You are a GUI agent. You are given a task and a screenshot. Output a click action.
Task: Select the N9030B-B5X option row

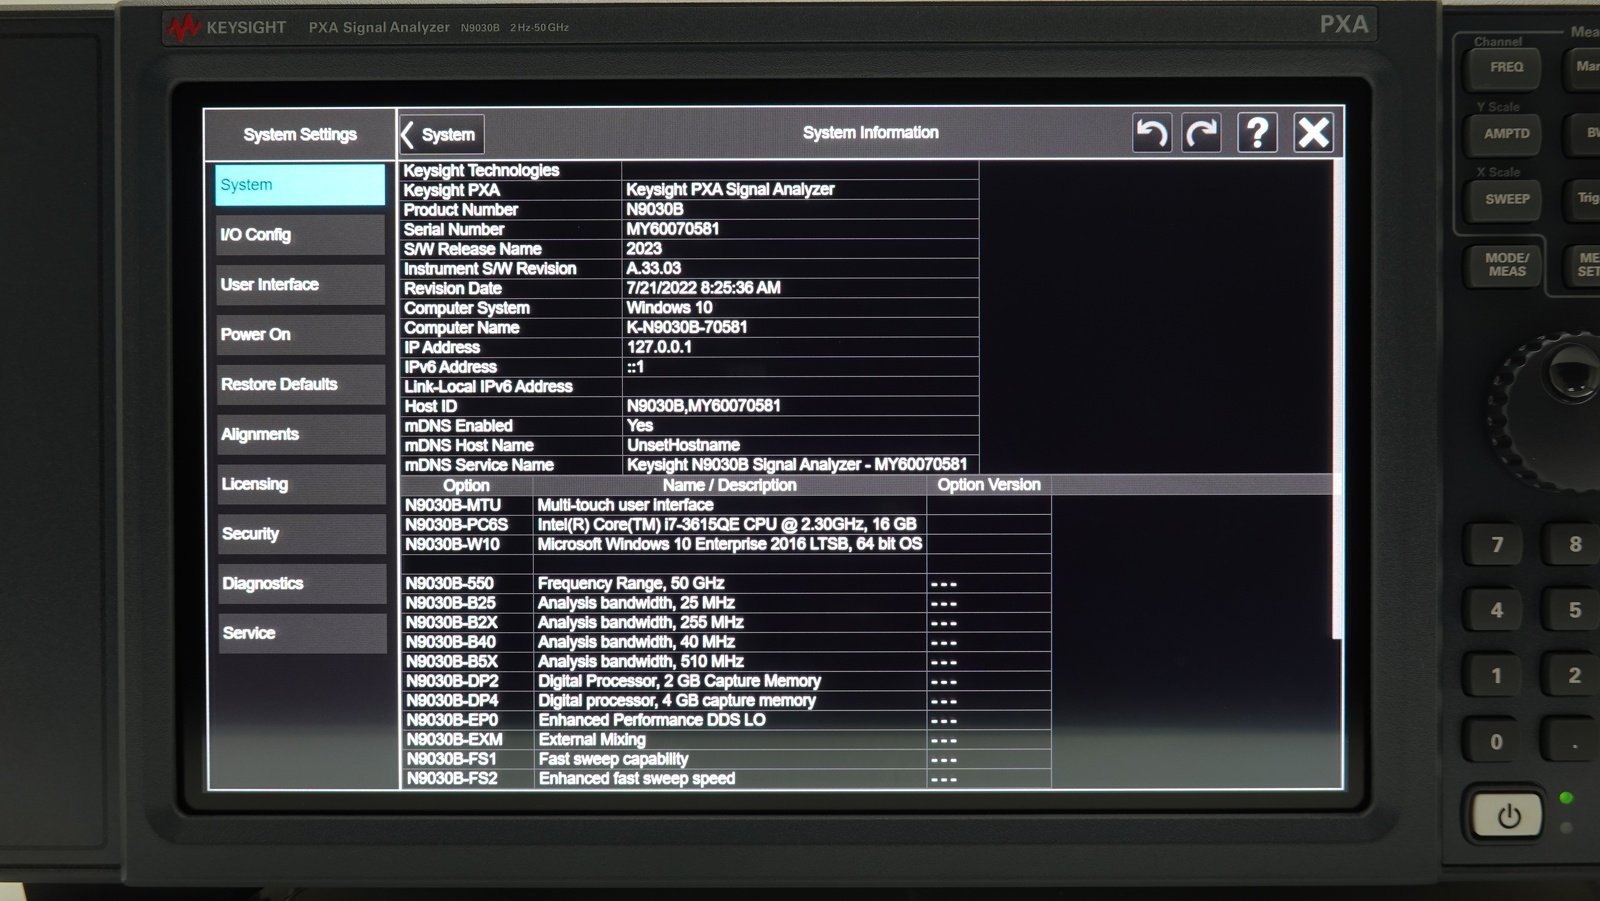coord(726,661)
